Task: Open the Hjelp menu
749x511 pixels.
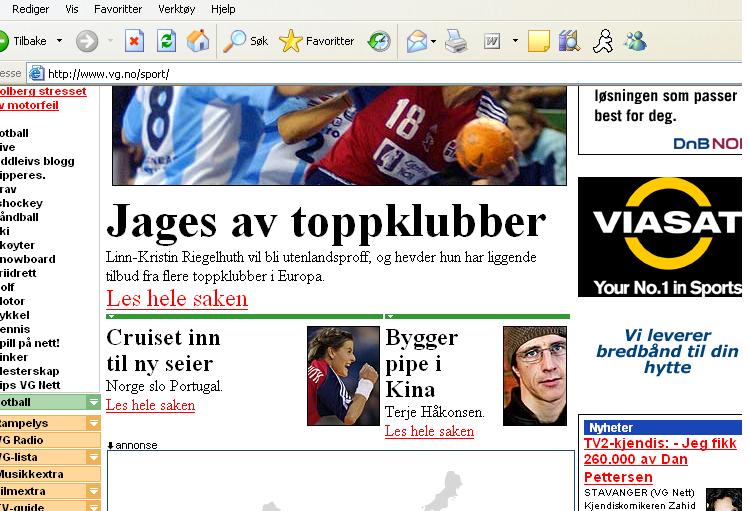Action: click(223, 9)
